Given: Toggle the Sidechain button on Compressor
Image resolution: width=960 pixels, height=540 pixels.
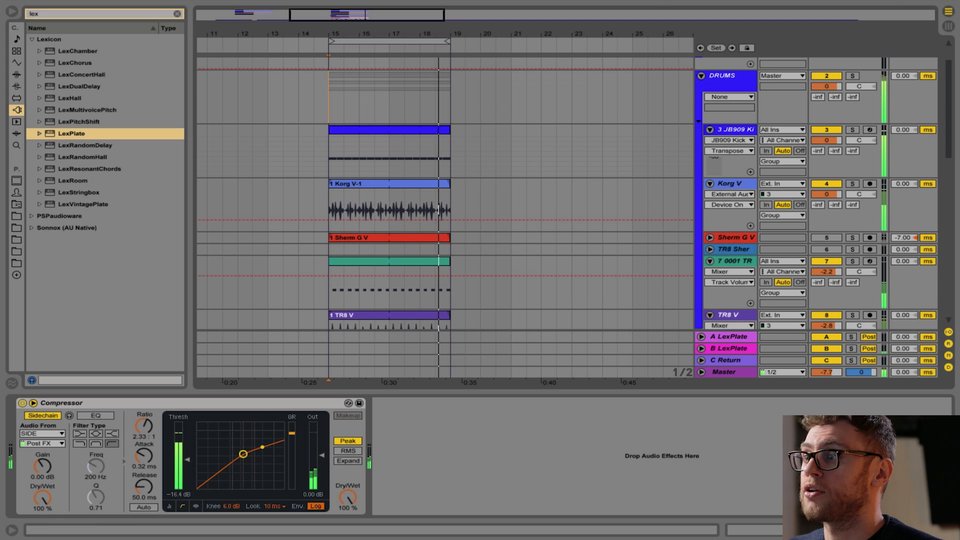Looking at the screenshot, I should (x=43, y=416).
